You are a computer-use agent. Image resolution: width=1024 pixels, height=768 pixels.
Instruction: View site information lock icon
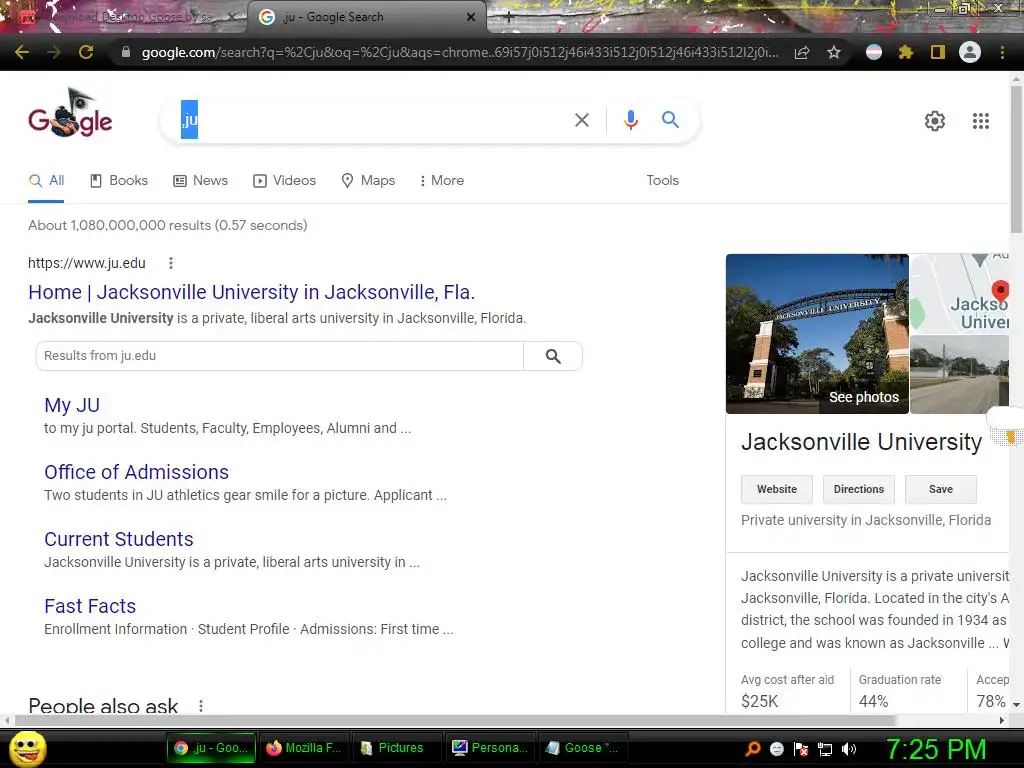tap(126, 52)
